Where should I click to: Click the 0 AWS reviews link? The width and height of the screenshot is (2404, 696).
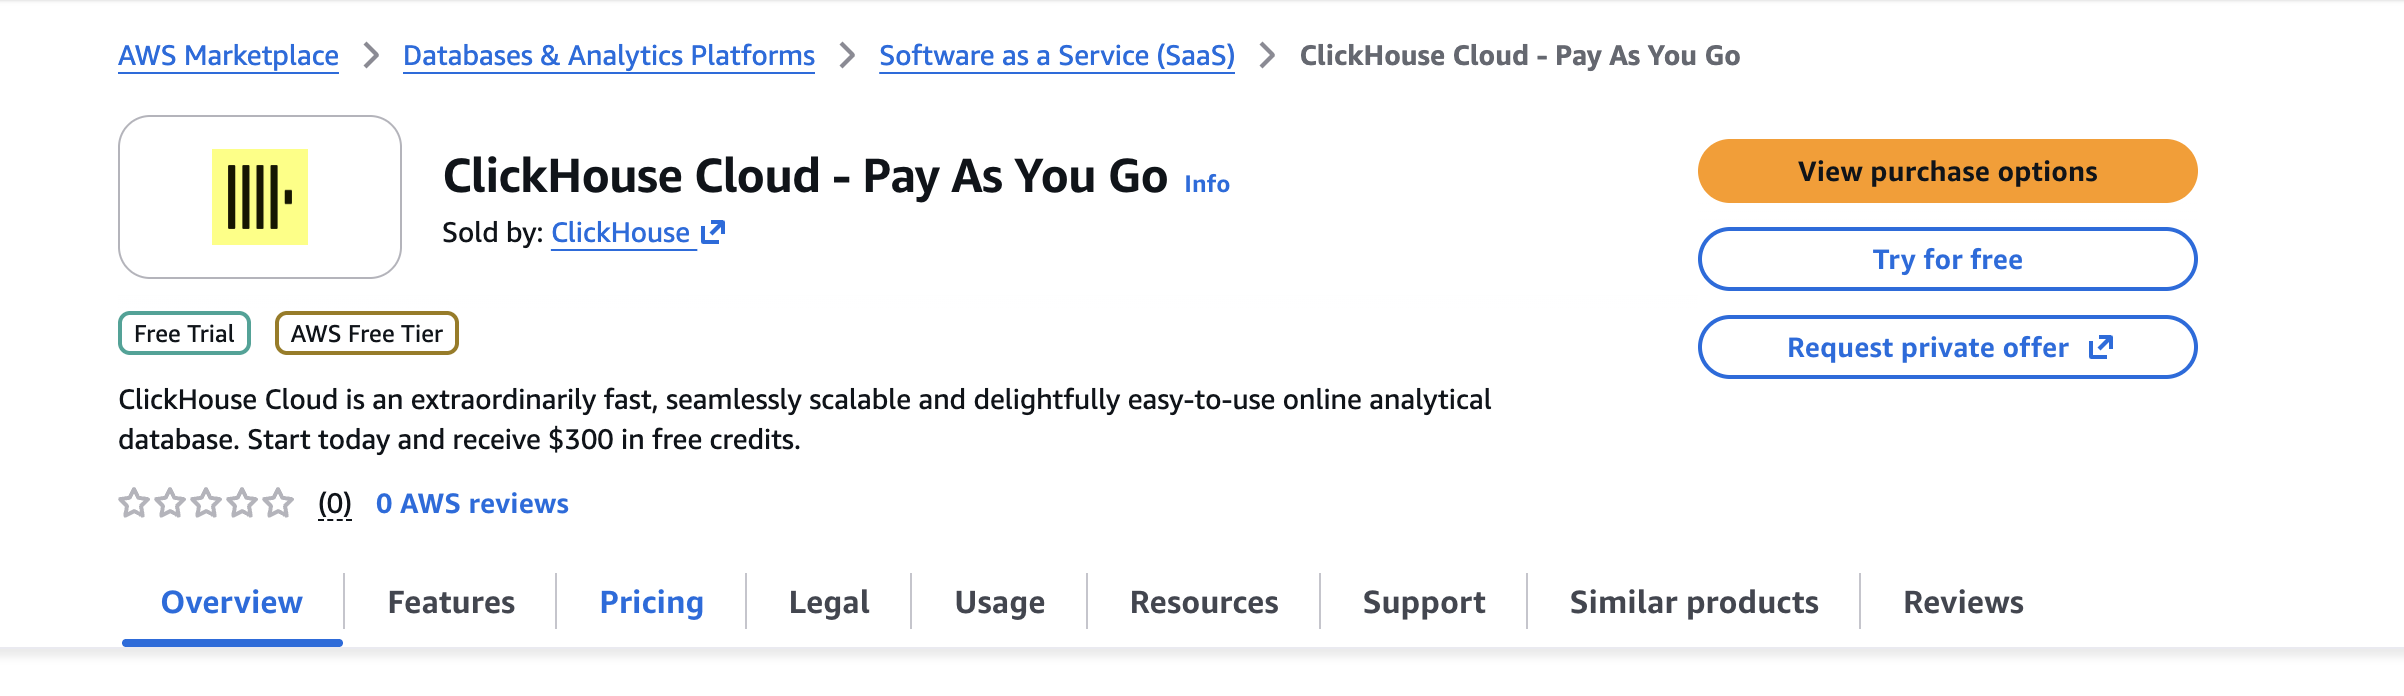(471, 503)
